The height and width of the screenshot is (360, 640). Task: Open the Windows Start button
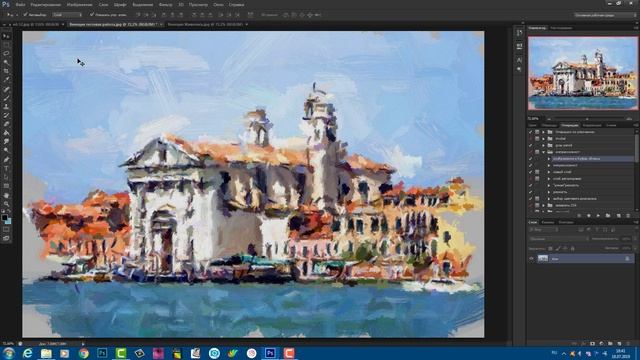tap(8, 353)
